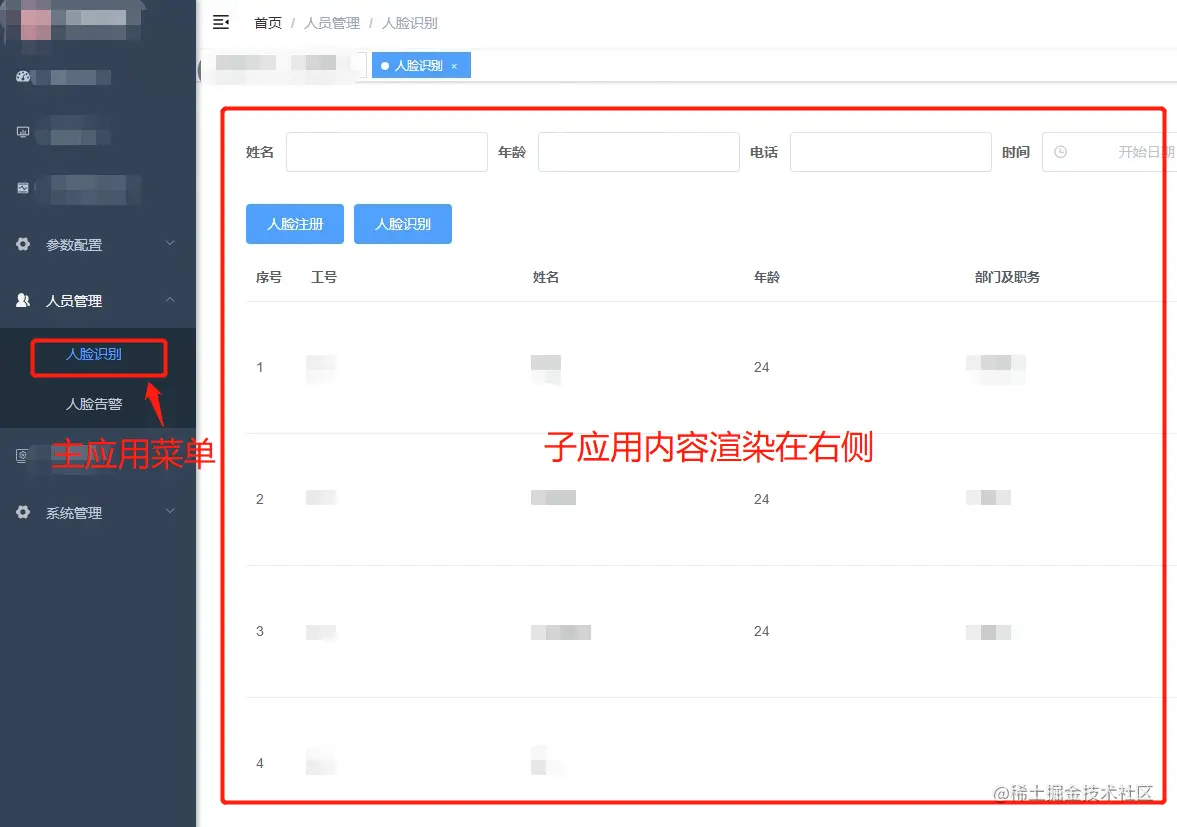Focus the 姓名 input field
This screenshot has width=1177, height=827.
point(387,152)
